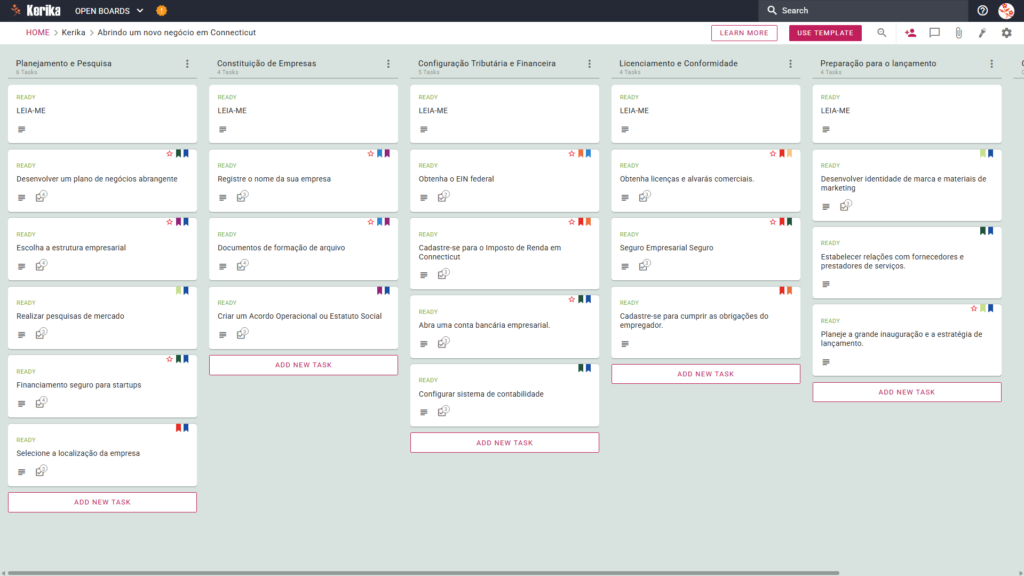Click light green tag on Realizar pesquisas card

click(x=178, y=291)
